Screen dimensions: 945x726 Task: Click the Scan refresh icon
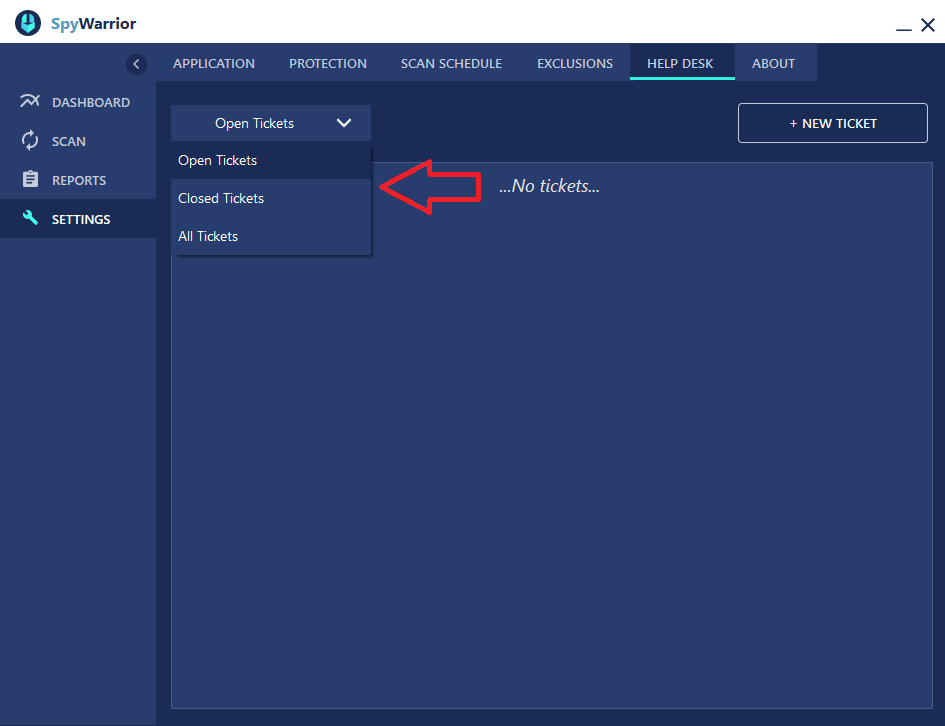[30, 140]
